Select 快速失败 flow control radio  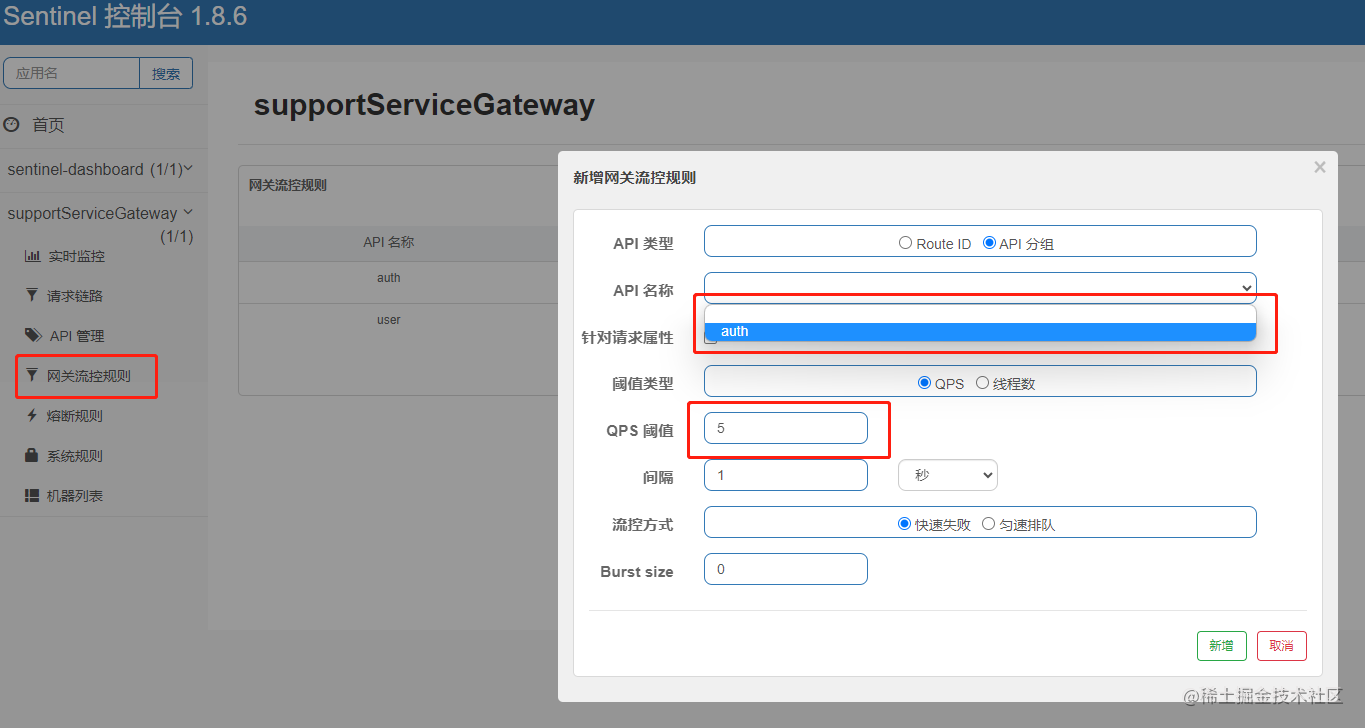click(905, 524)
